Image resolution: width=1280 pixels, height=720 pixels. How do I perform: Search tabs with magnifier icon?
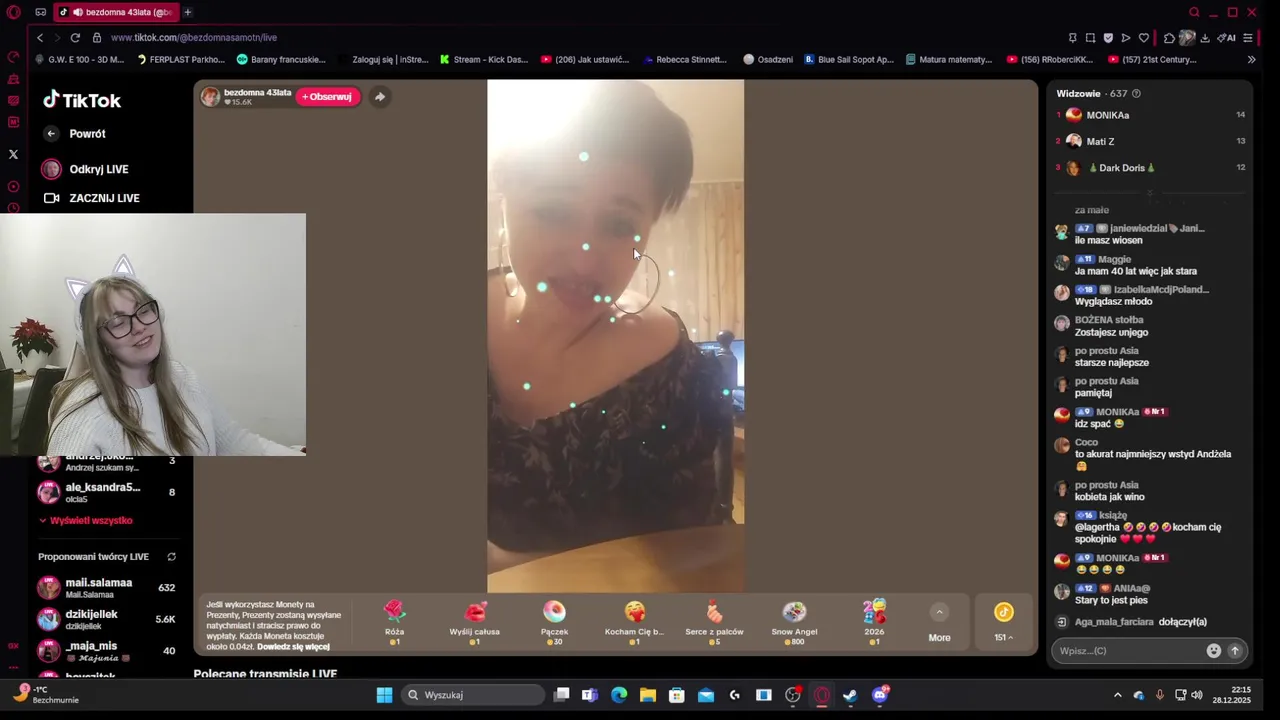point(1194,12)
